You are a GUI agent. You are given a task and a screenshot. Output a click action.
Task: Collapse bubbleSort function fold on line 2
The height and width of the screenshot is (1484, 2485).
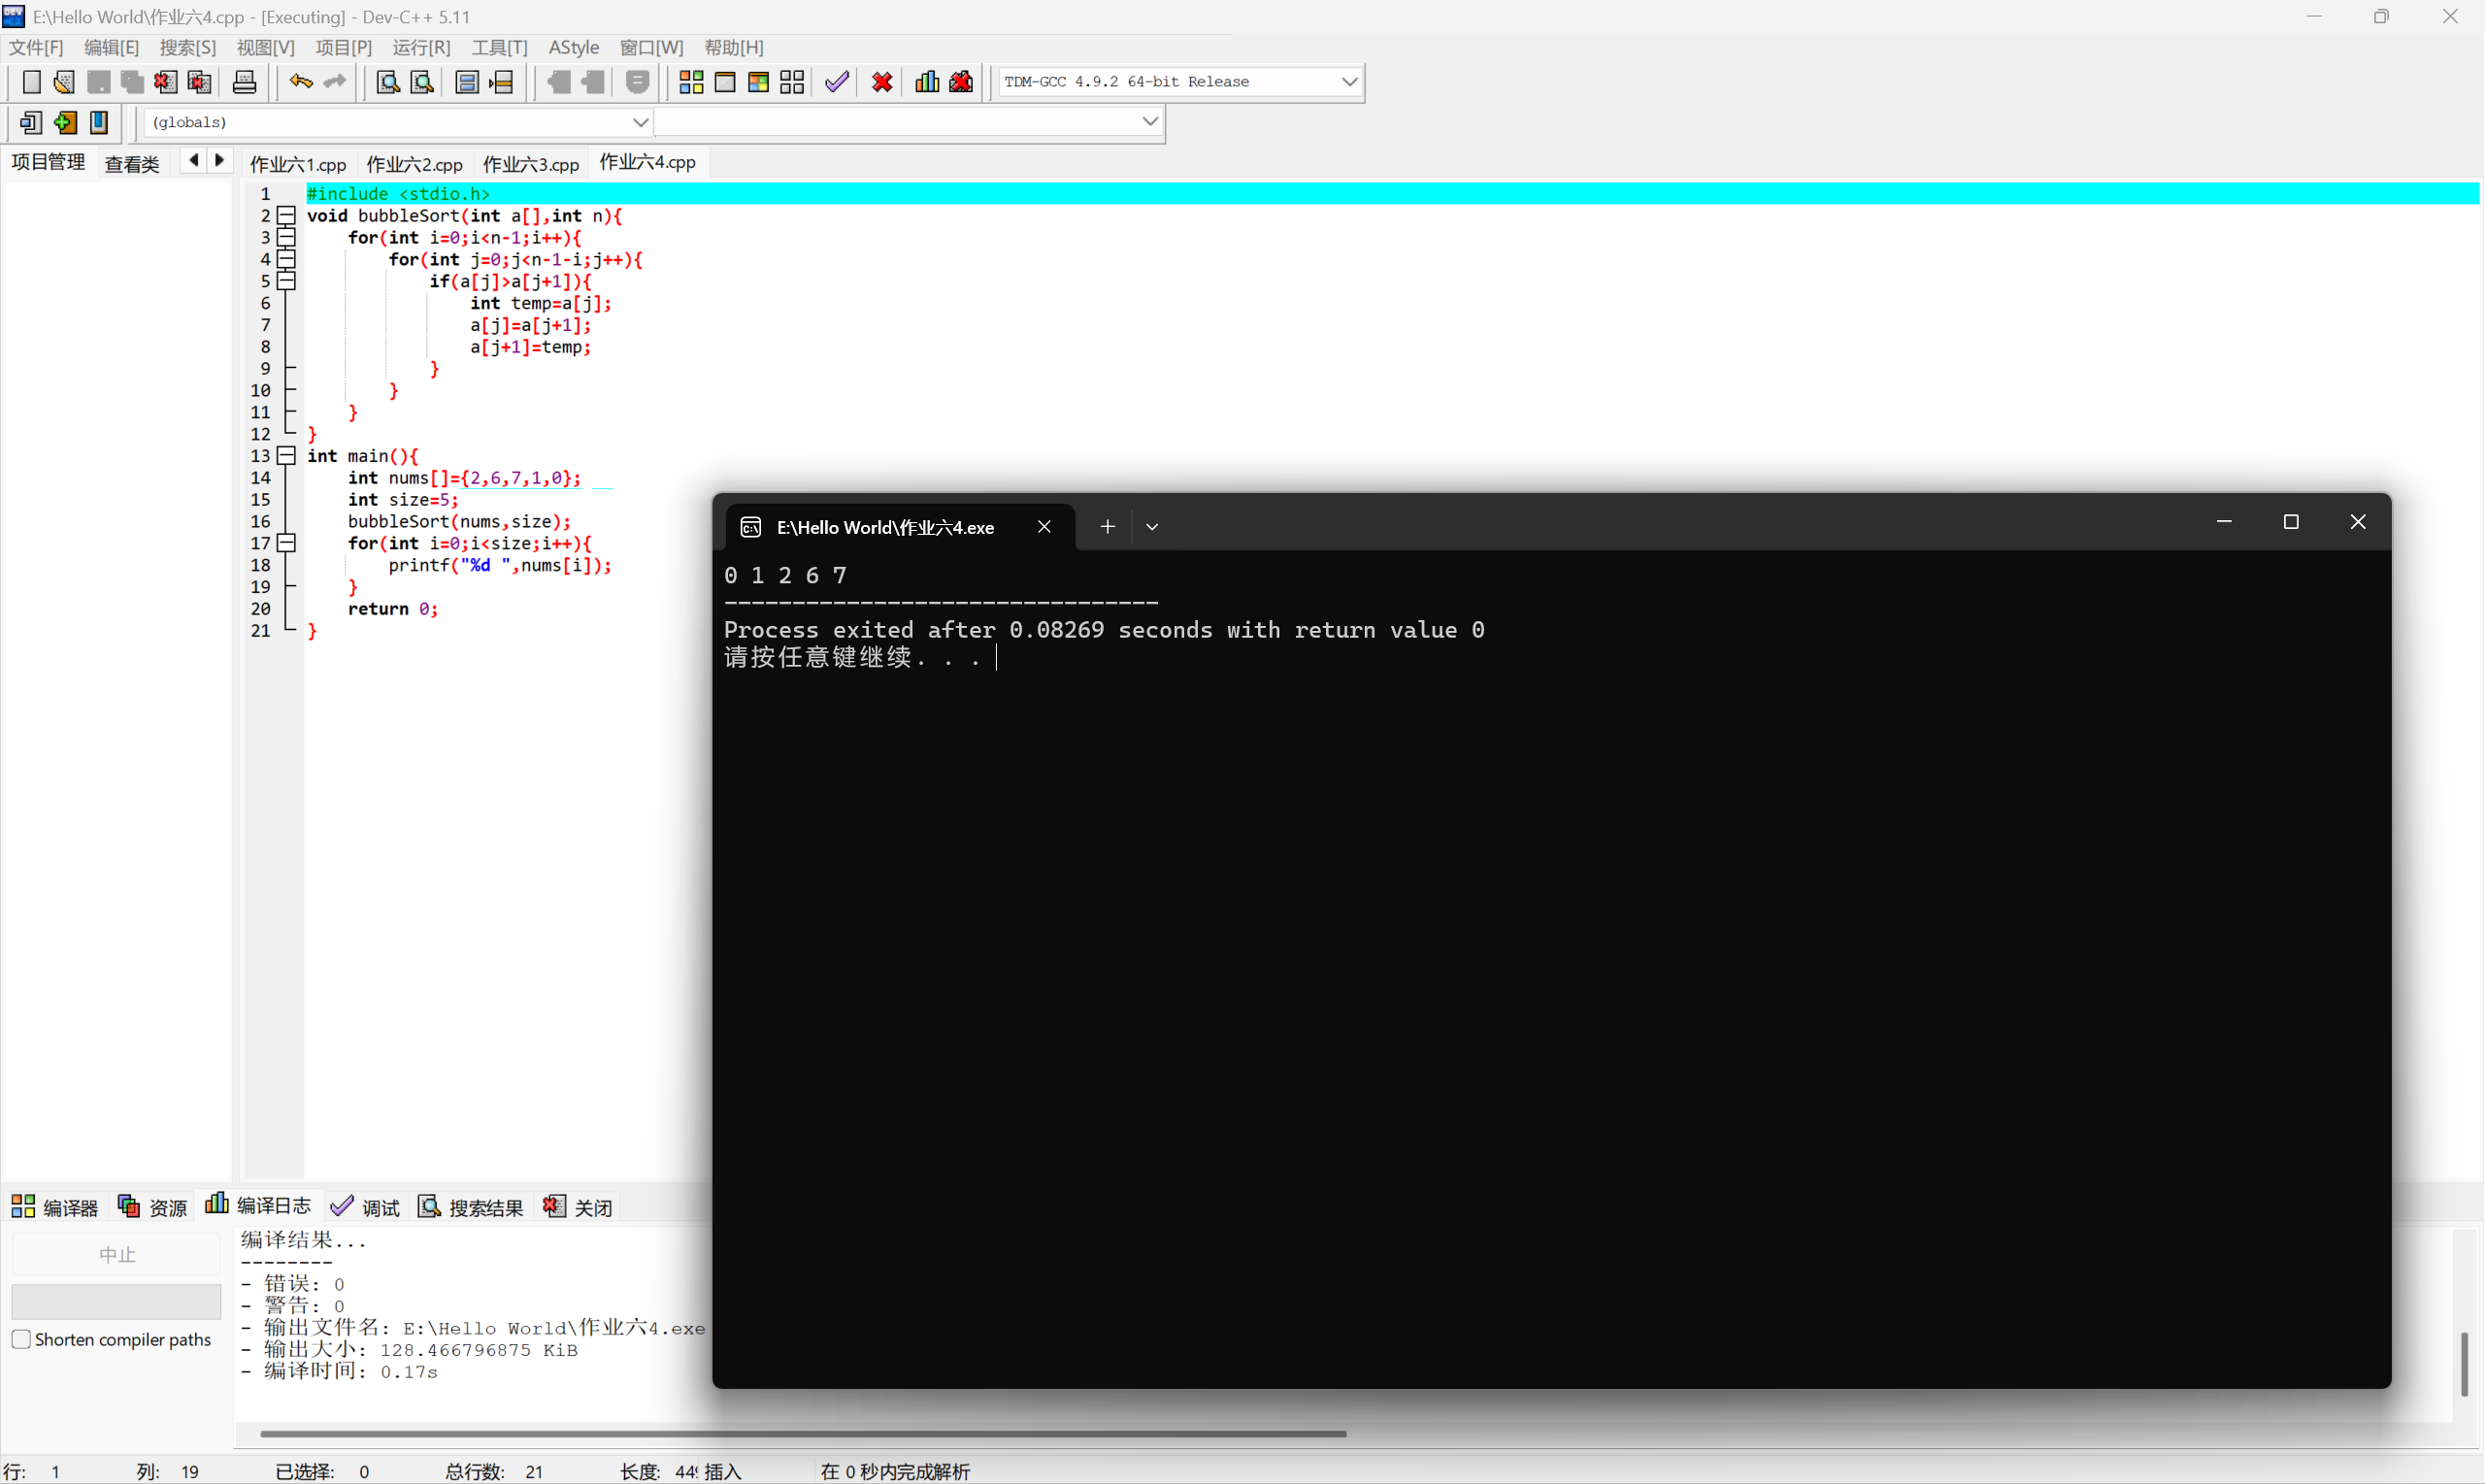click(x=287, y=215)
